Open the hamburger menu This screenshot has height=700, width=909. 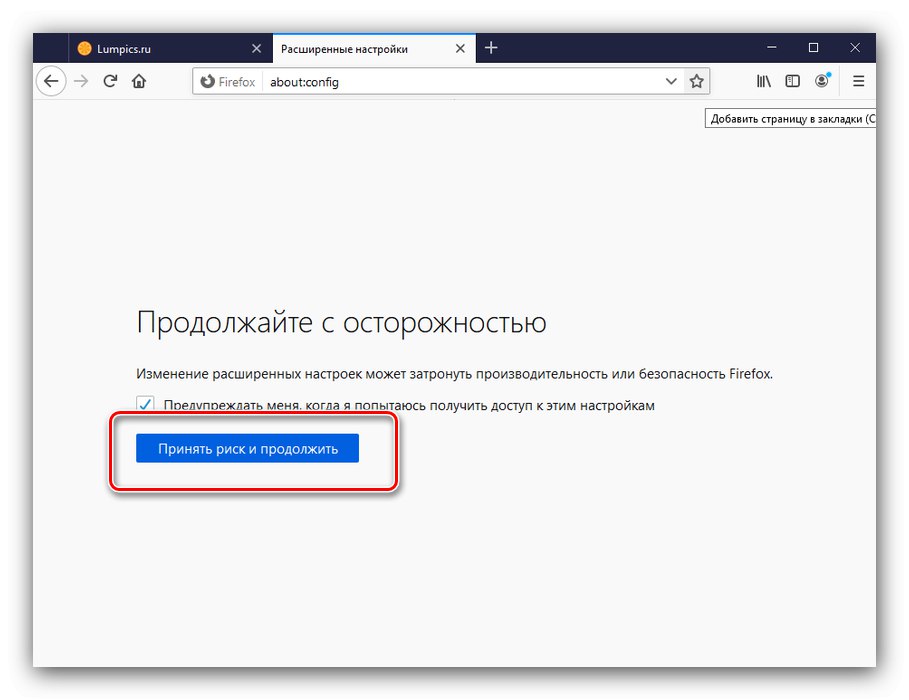pos(858,81)
